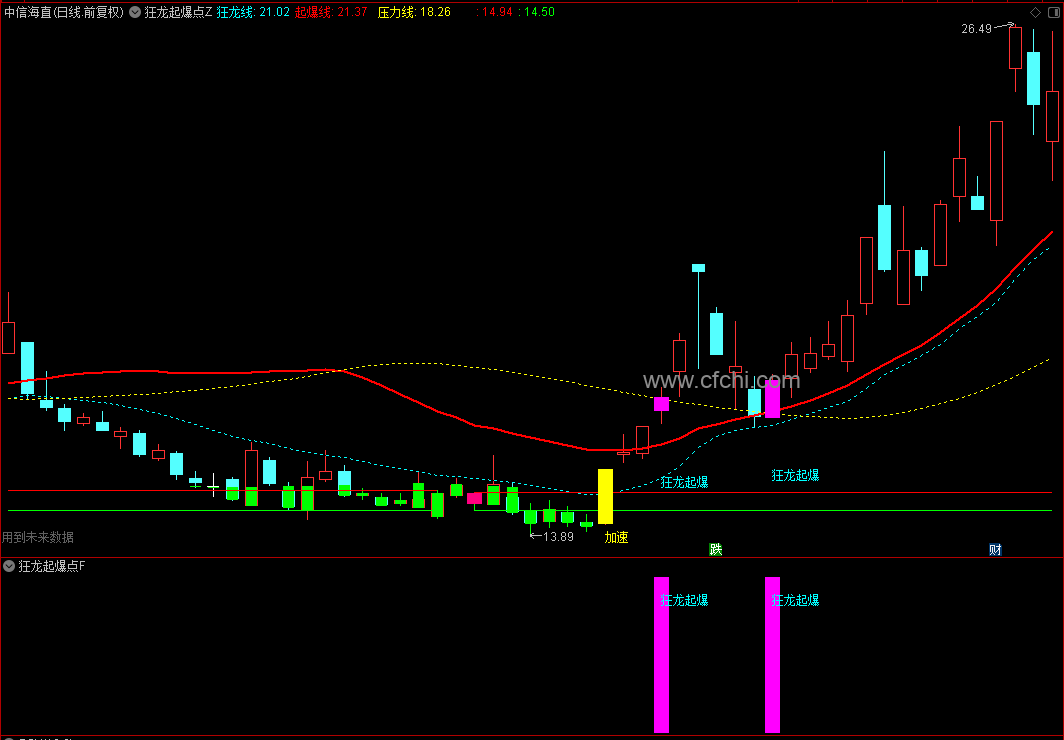
Task: Select the 压力线: 18.26 value
Action: (414, 12)
